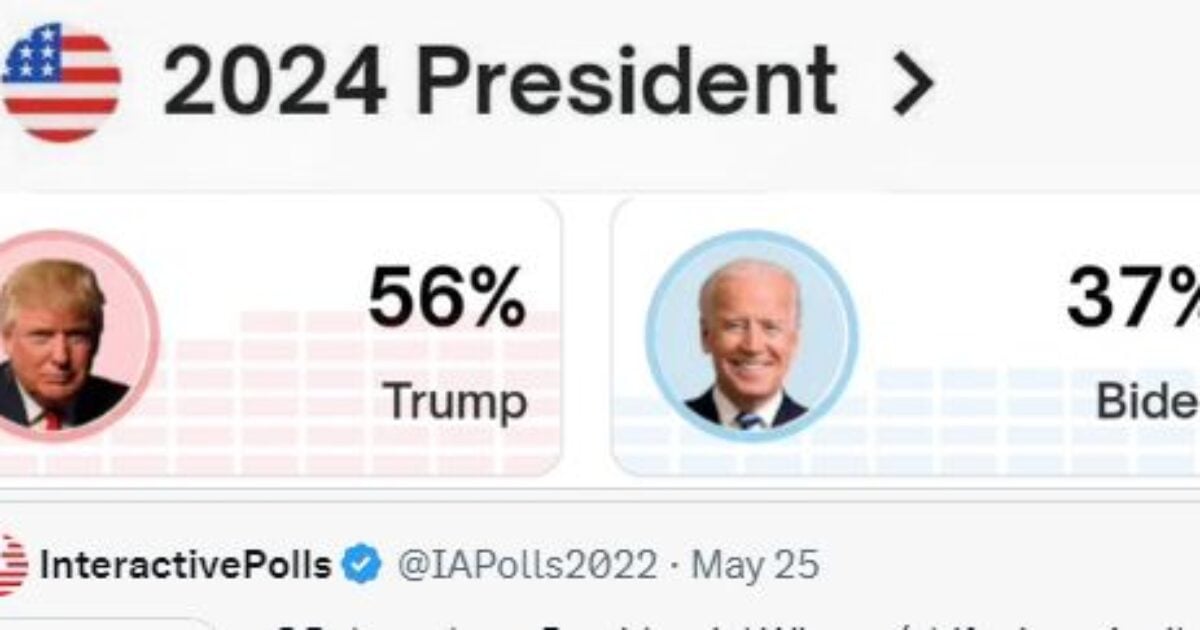This screenshot has width=1200, height=630.
Task: Click the US flag icon beside 2024 President
Action: 60,82
